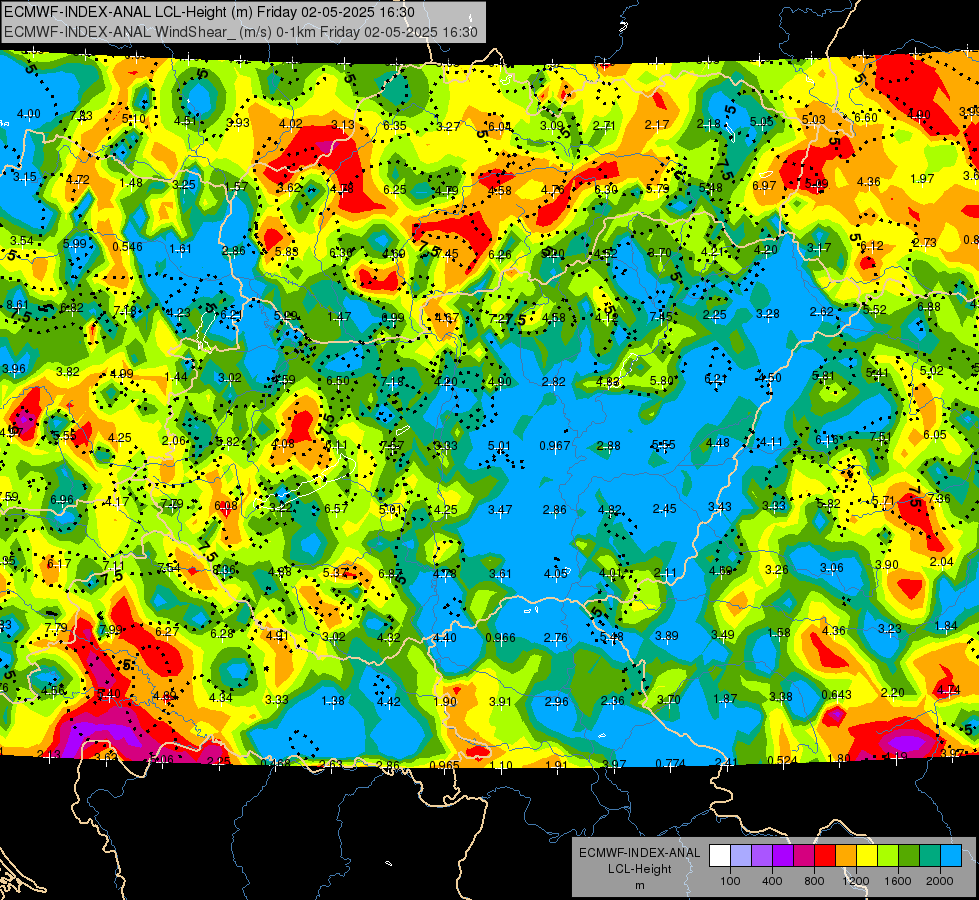This screenshot has width=979, height=900.
Task: Click the wind shear value 2.73
Action: click(925, 243)
